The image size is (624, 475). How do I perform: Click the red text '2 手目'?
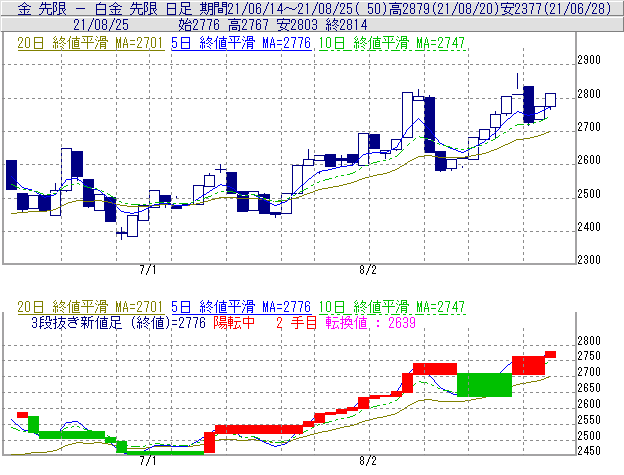tap(296, 323)
